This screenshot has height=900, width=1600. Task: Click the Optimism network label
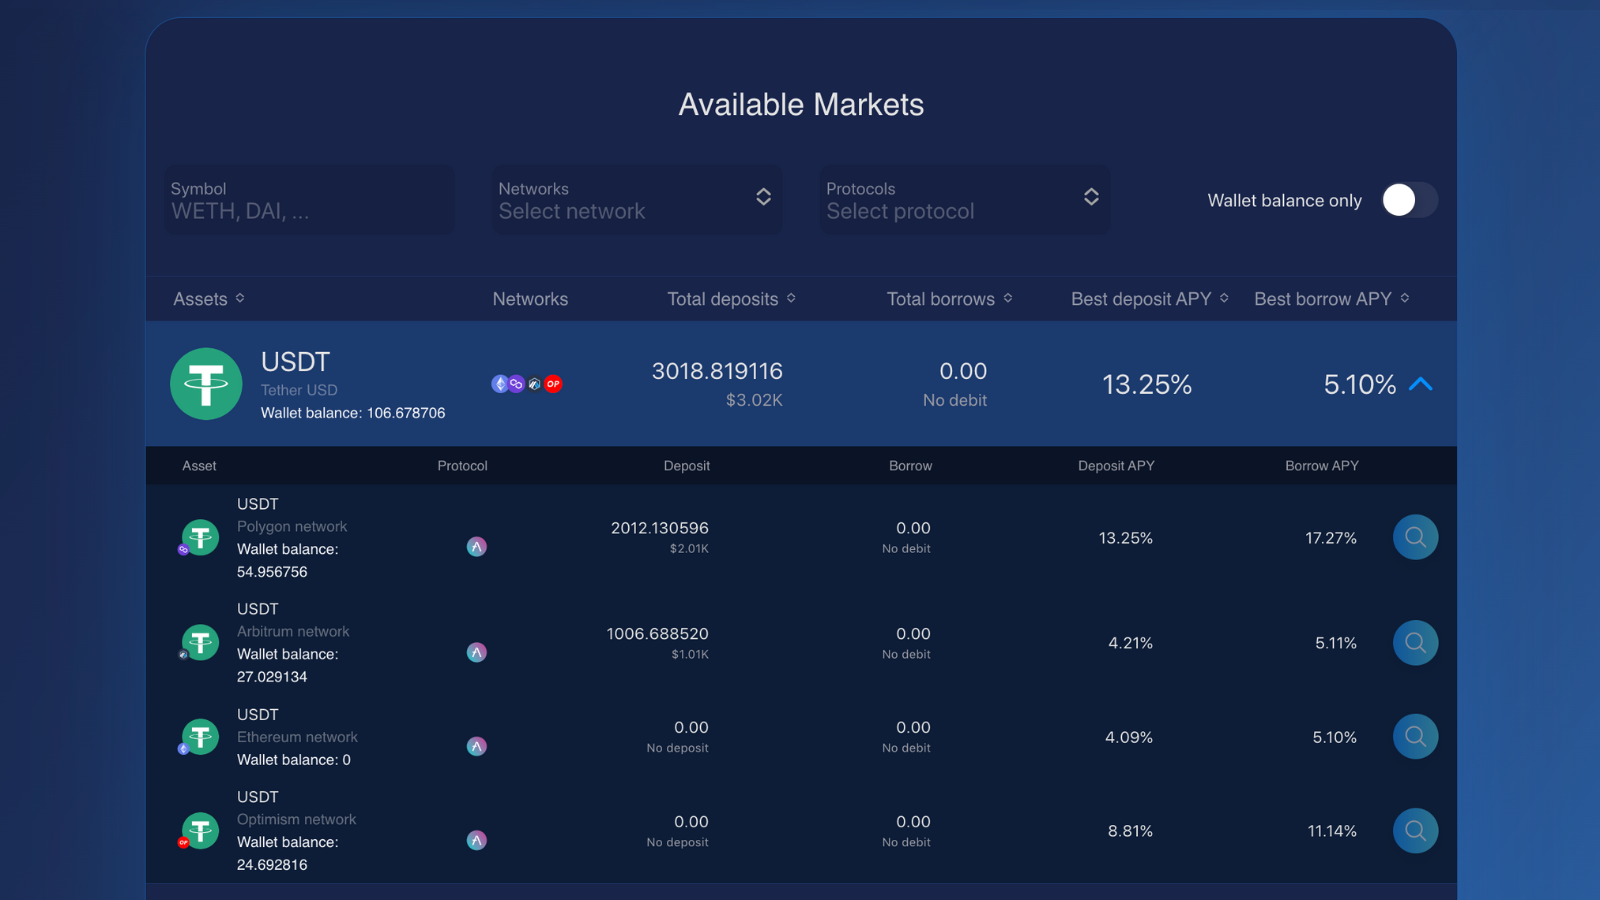coord(296,819)
